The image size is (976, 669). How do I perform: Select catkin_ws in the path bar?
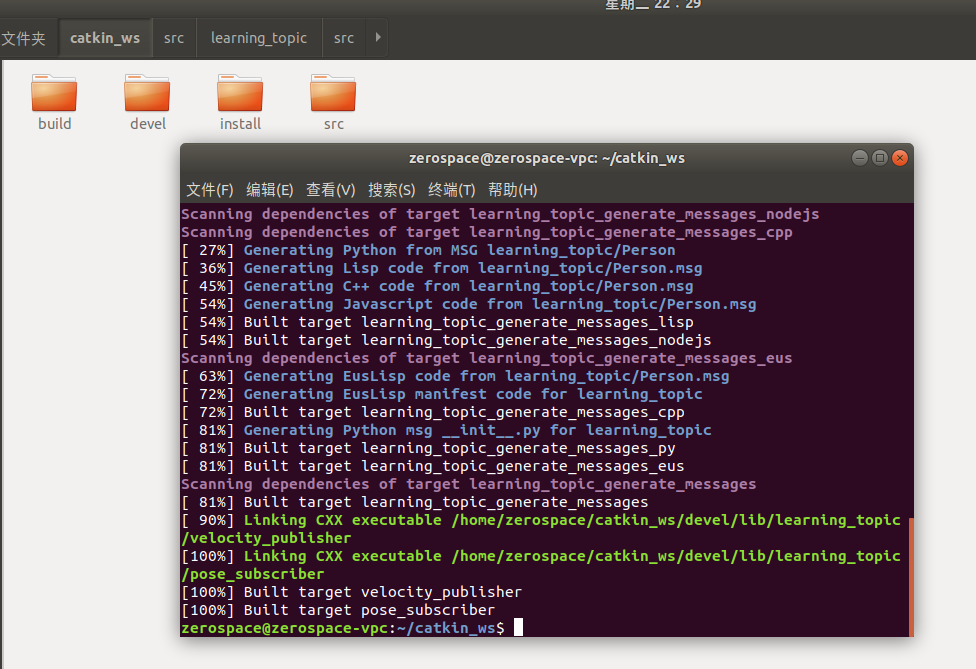pyautogui.click(x=105, y=38)
